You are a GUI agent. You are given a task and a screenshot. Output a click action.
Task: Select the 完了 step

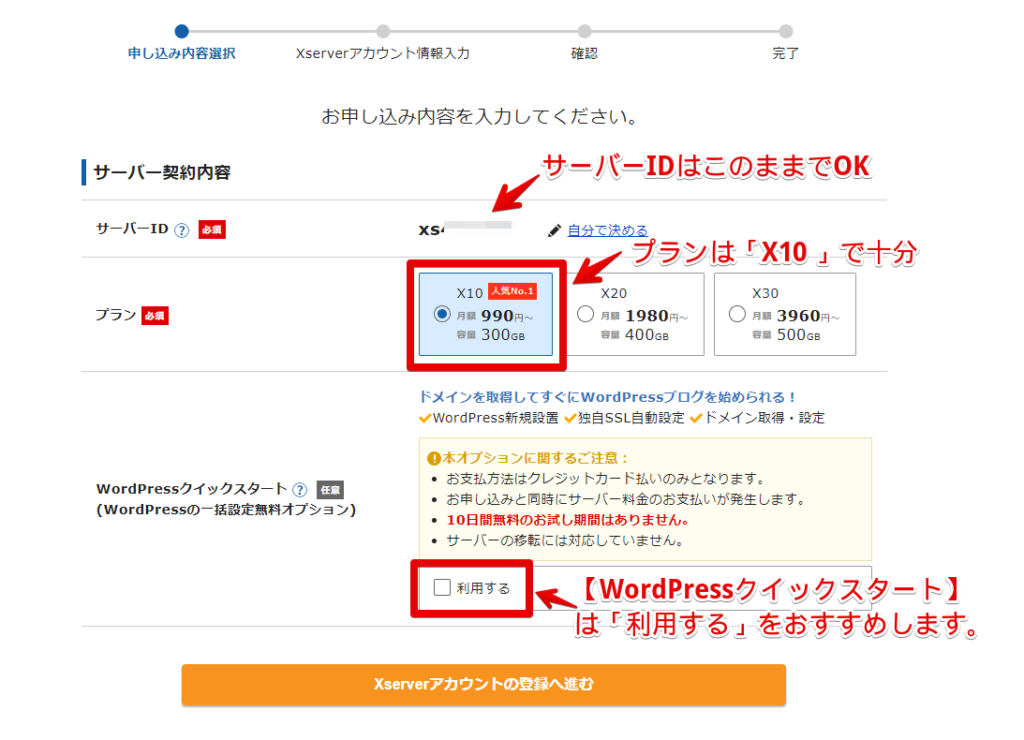coord(786,54)
